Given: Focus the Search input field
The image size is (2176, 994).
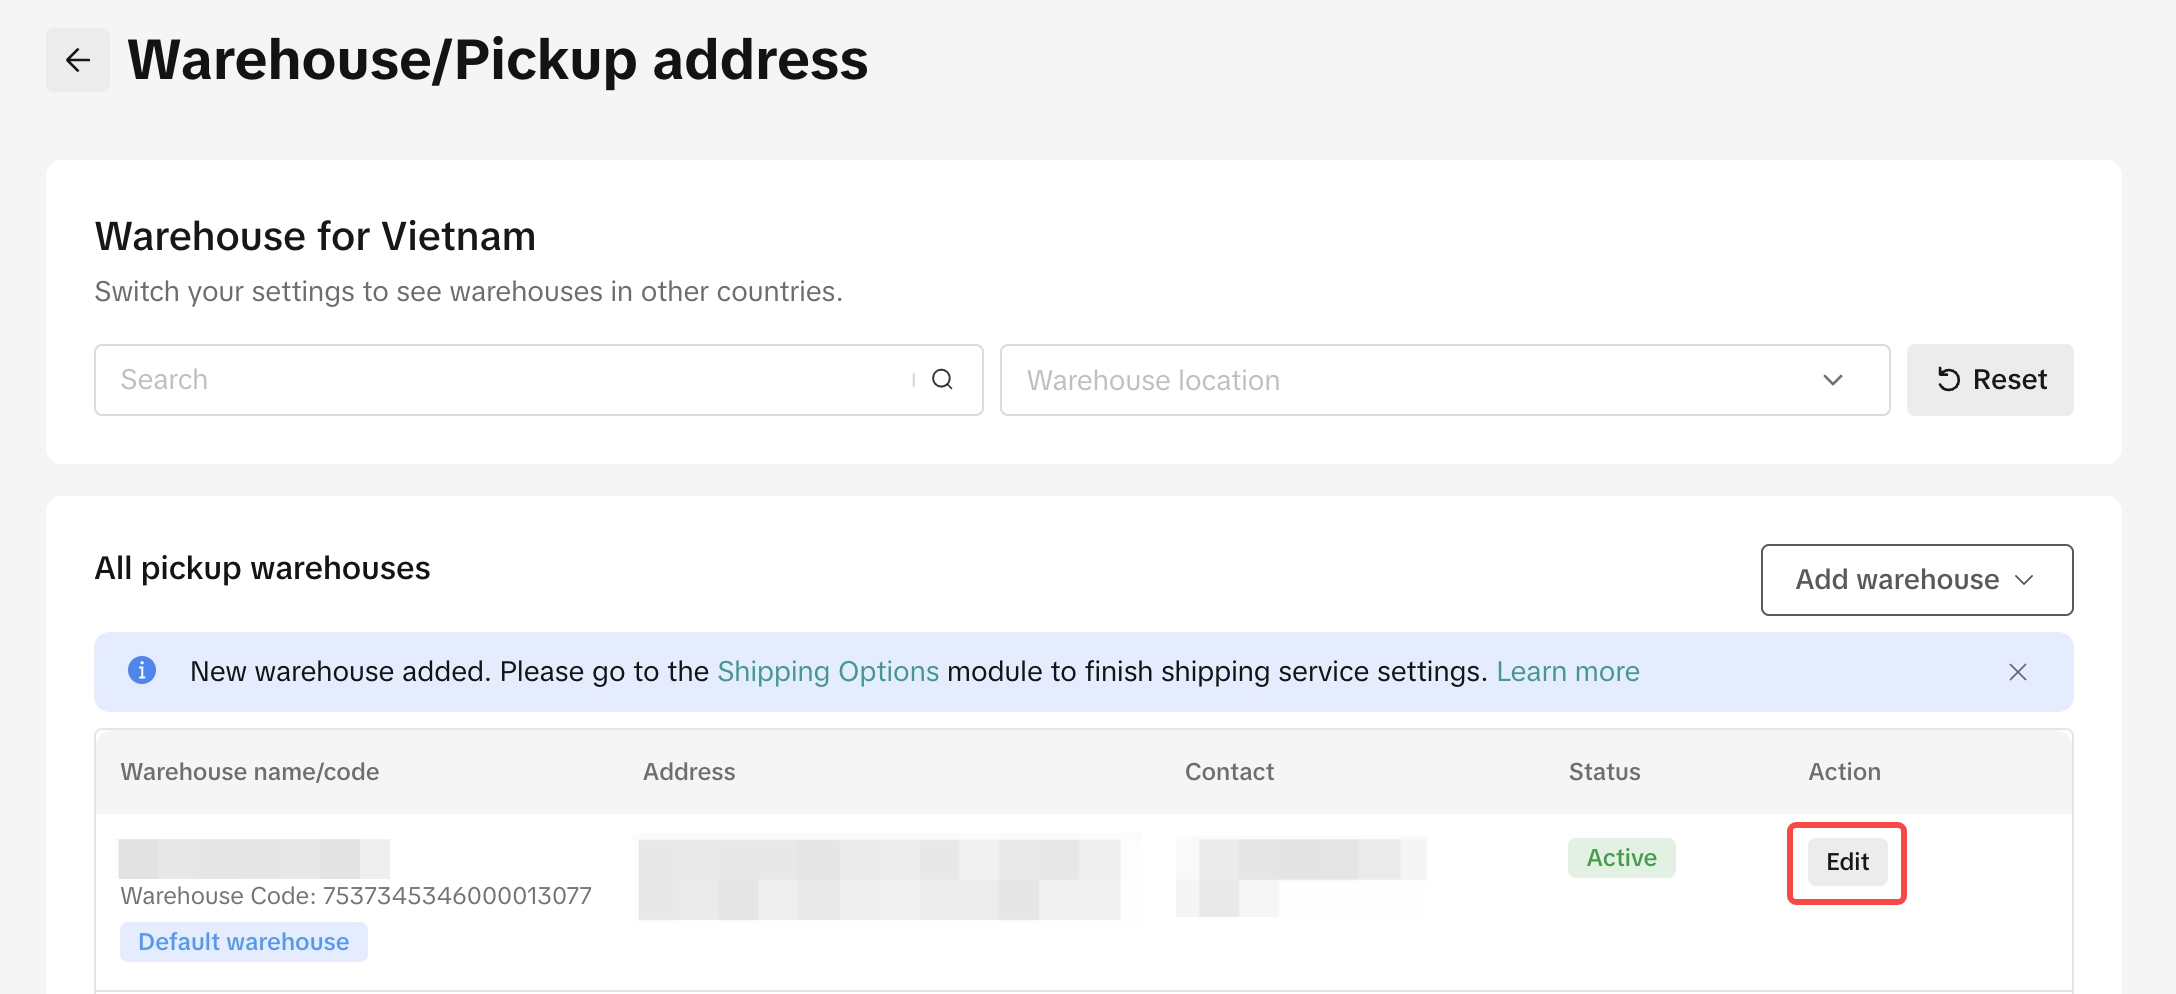Looking at the screenshot, I should pos(500,380).
